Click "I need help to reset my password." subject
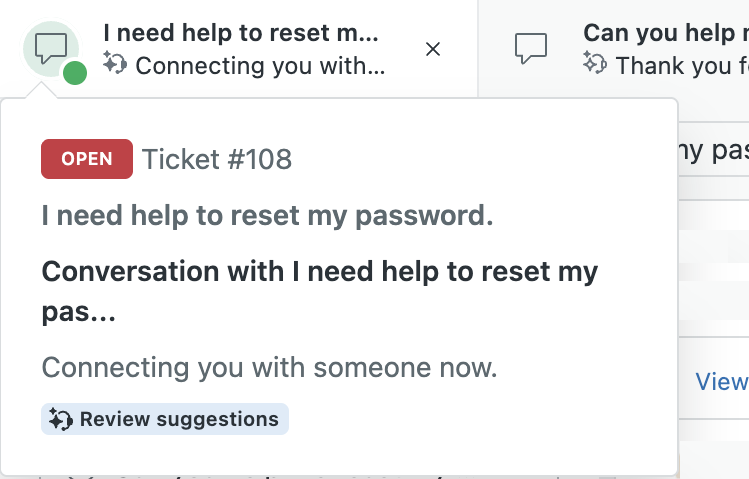 click(x=267, y=216)
